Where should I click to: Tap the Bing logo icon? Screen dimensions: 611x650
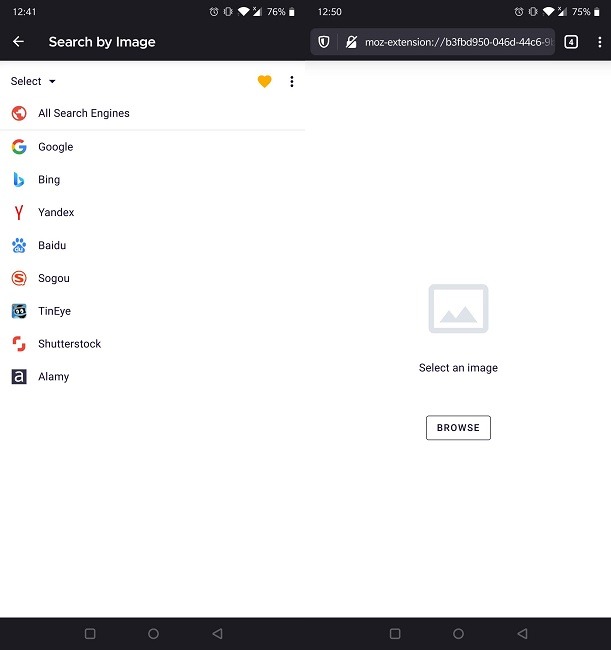pos(19,179)
